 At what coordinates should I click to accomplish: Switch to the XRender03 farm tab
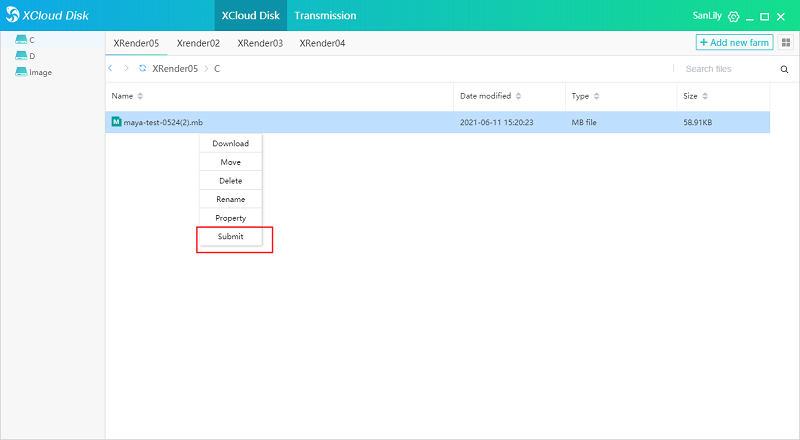260,43
